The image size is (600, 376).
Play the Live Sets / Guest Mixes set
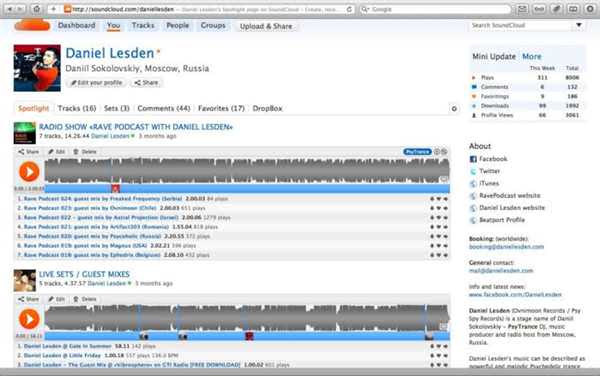[29, 319]
